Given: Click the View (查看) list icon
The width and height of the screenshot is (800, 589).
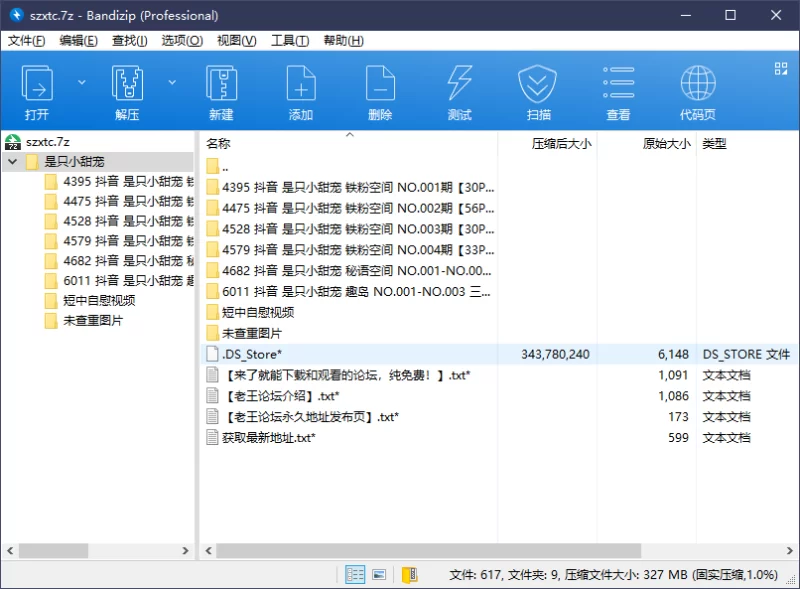Looking at the screenshot, I should 618,92.
